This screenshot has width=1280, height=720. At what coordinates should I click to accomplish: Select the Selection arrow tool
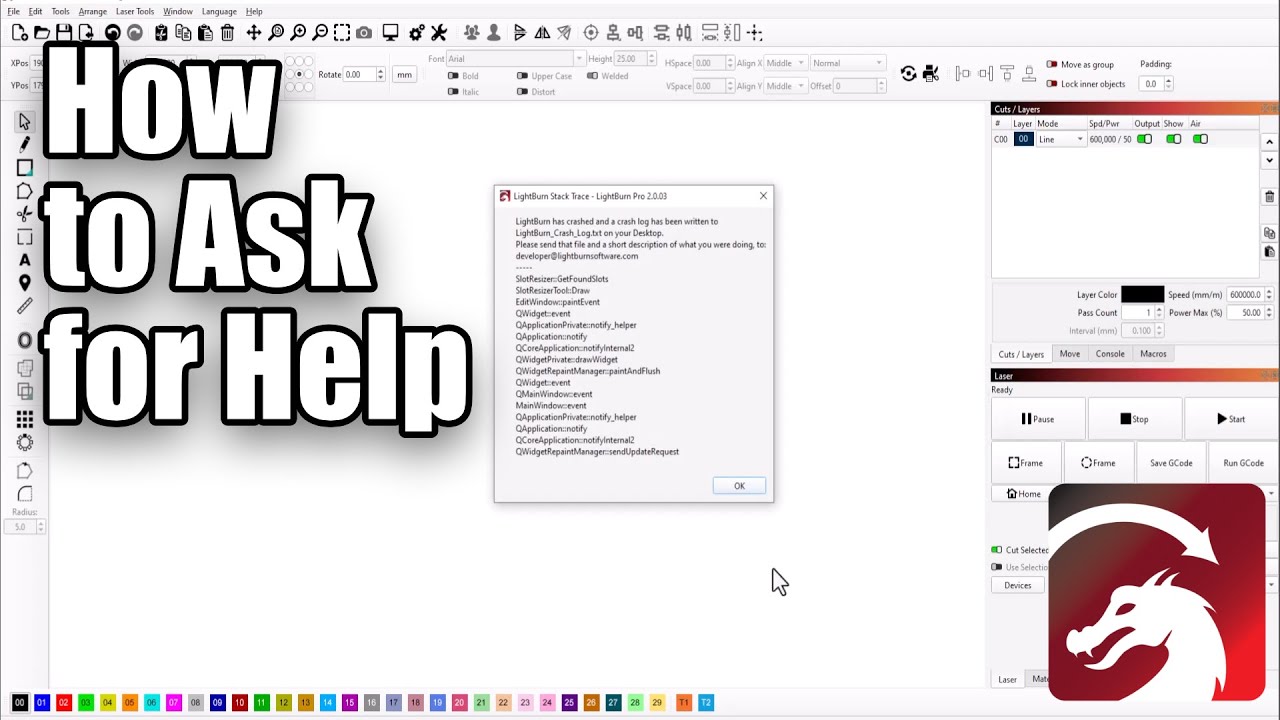click(x=25, y=121)
